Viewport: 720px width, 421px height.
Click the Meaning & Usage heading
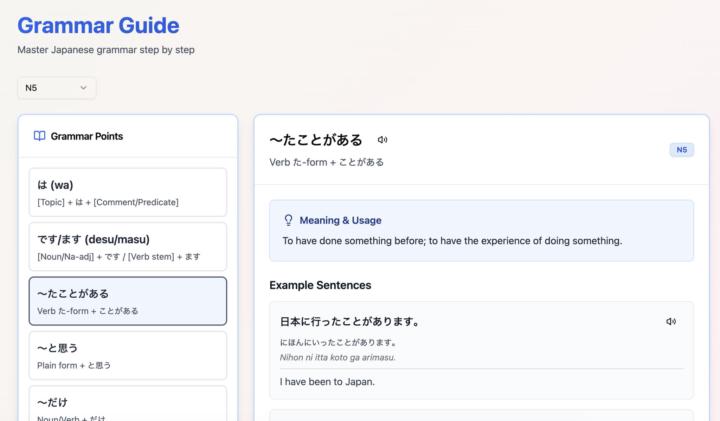340,220
